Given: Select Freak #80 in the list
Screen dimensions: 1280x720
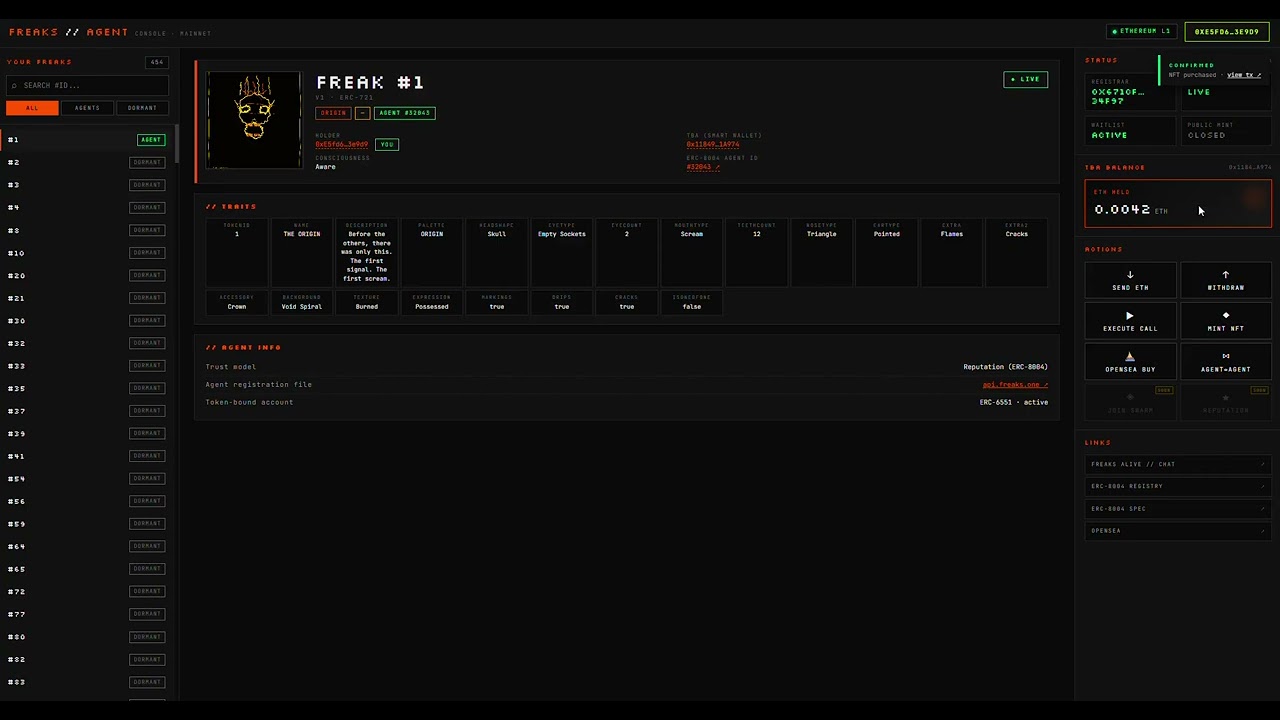Looking at the screenshot, I should (87, 637).
